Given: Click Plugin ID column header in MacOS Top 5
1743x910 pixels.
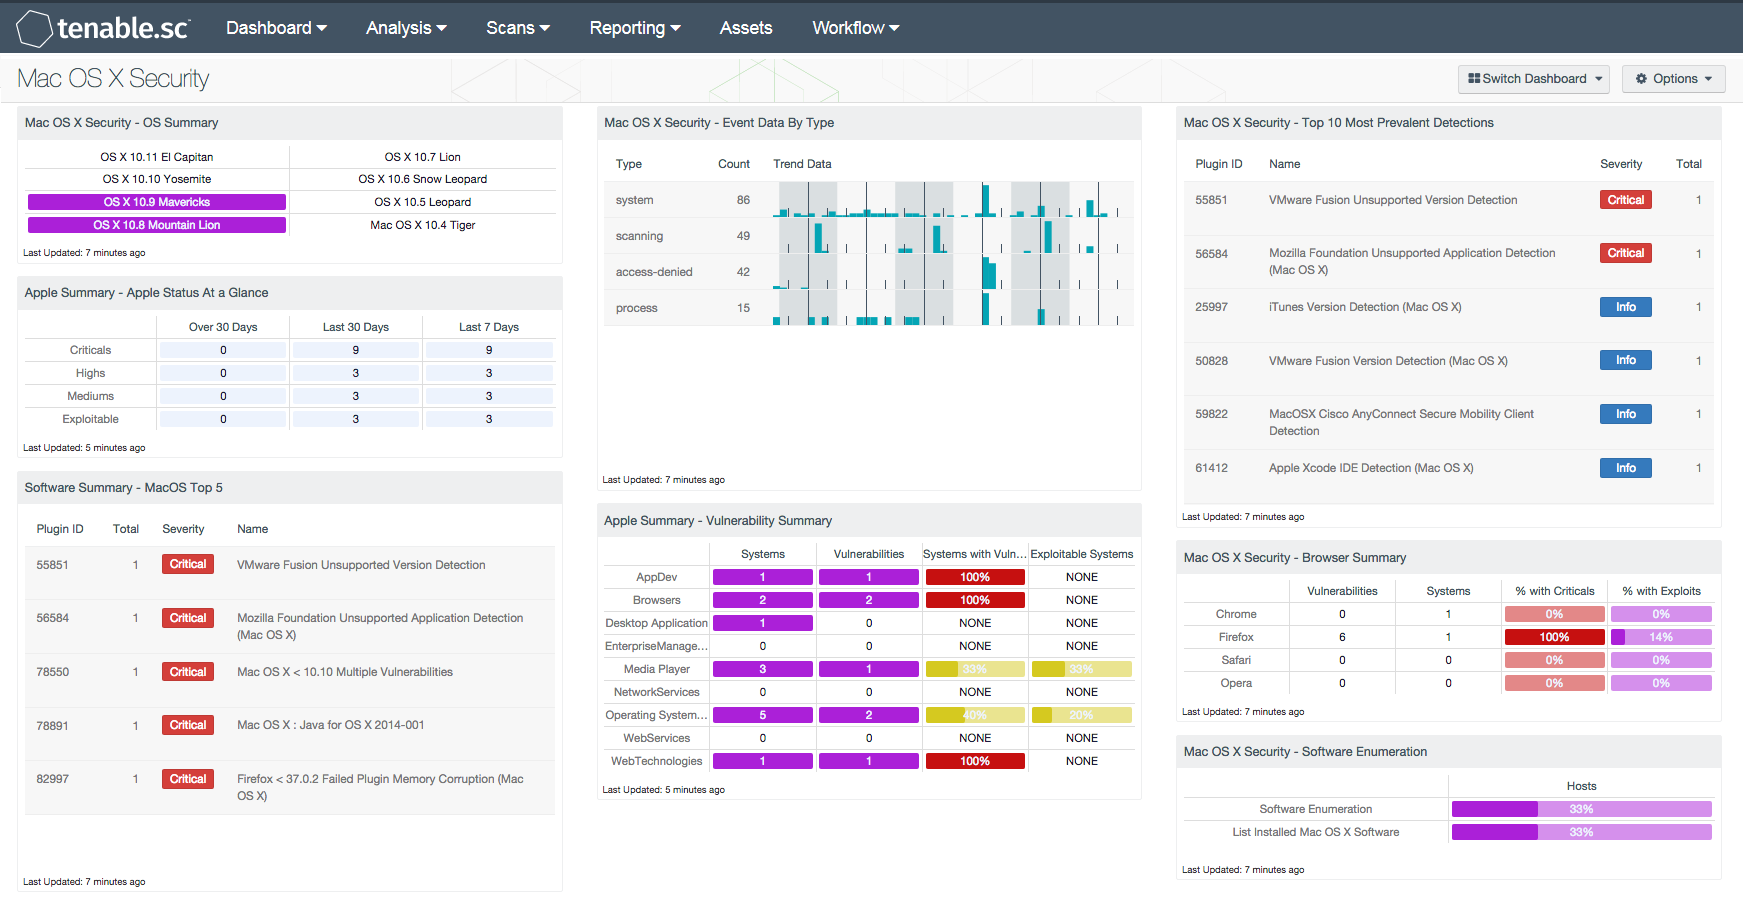Looking at the screenshot, I should [x=60, y=529].
